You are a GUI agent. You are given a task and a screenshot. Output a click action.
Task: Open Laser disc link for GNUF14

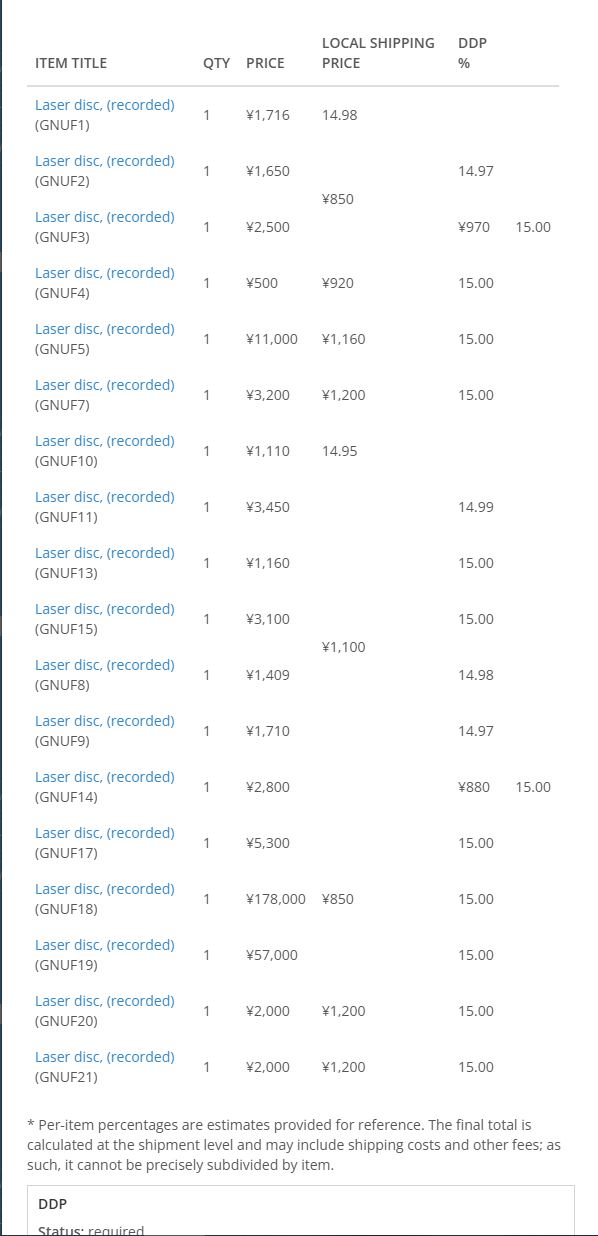click(x=104, y=777)
